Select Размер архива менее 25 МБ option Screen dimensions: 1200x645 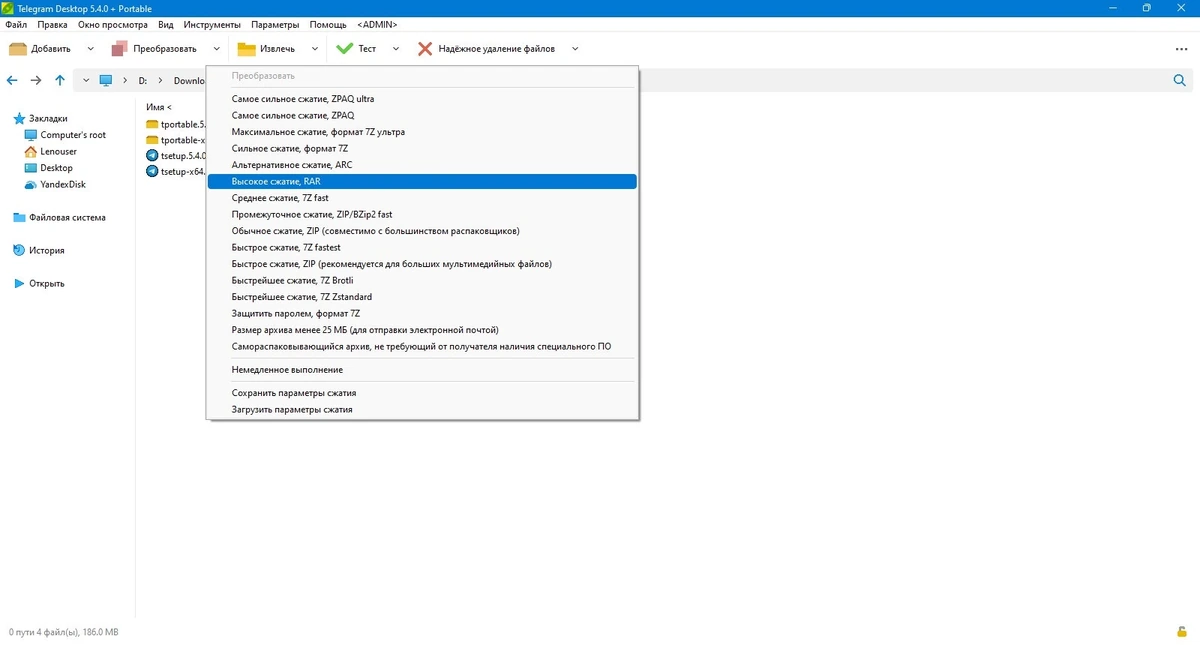pyautogui.click(x=422, y=330)
